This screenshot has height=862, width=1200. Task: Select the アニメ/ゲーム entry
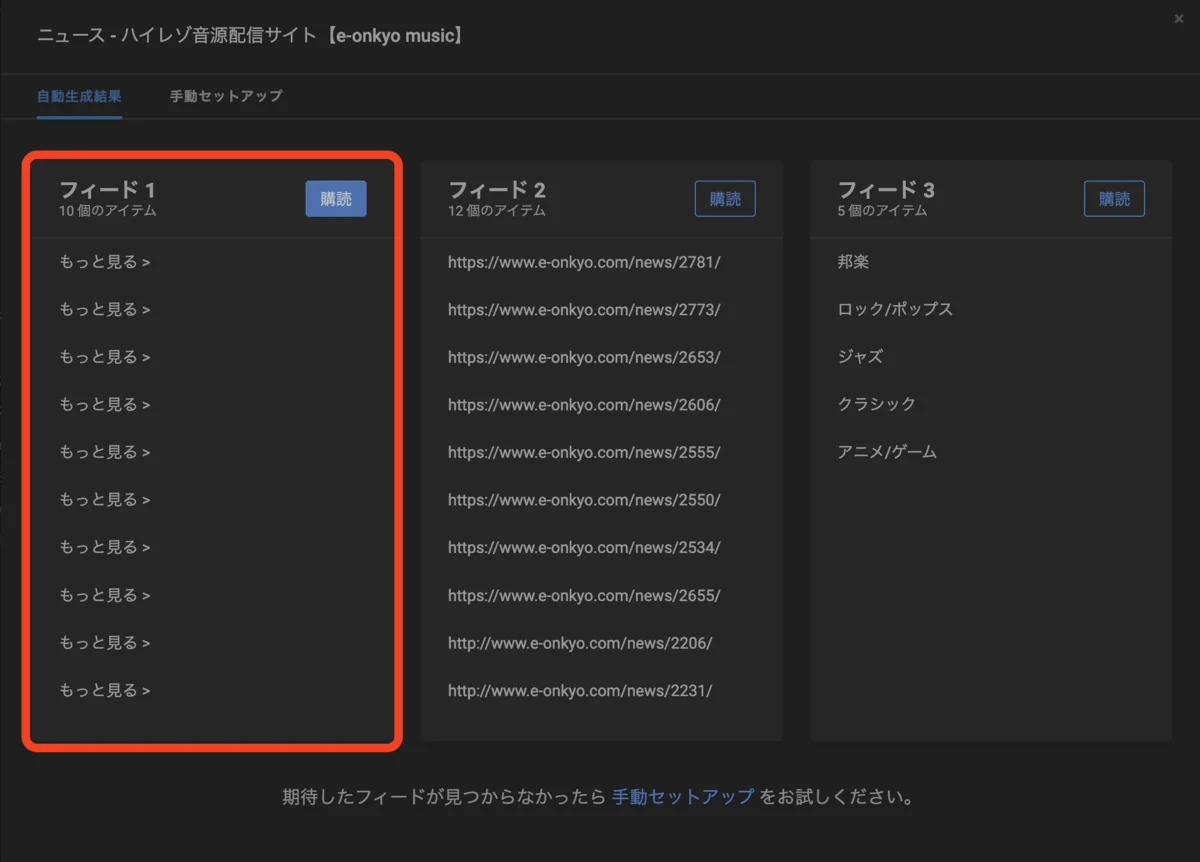click(887, 452)
